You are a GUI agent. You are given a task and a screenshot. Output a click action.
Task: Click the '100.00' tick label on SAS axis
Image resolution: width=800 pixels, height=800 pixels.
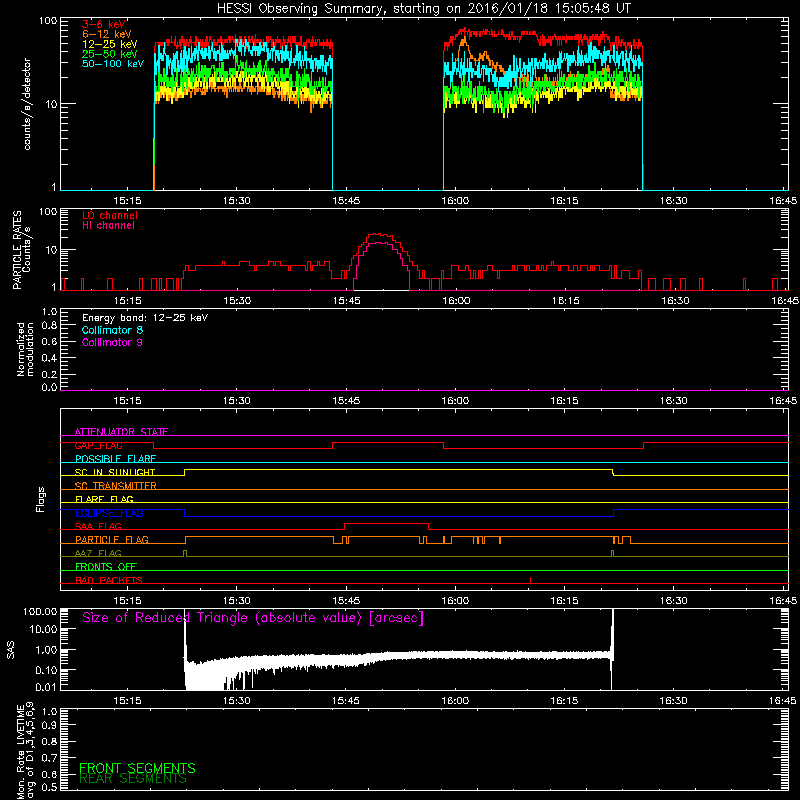point(40,611)
